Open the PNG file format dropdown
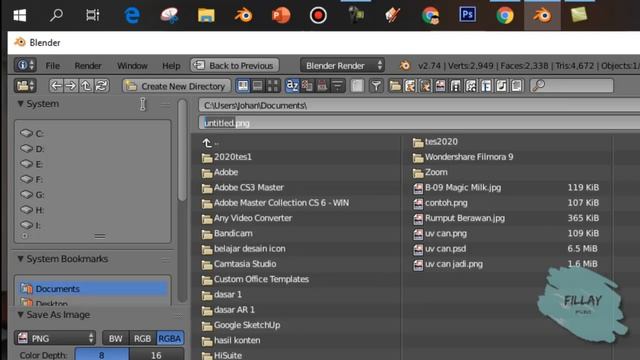 click(55, 338)
